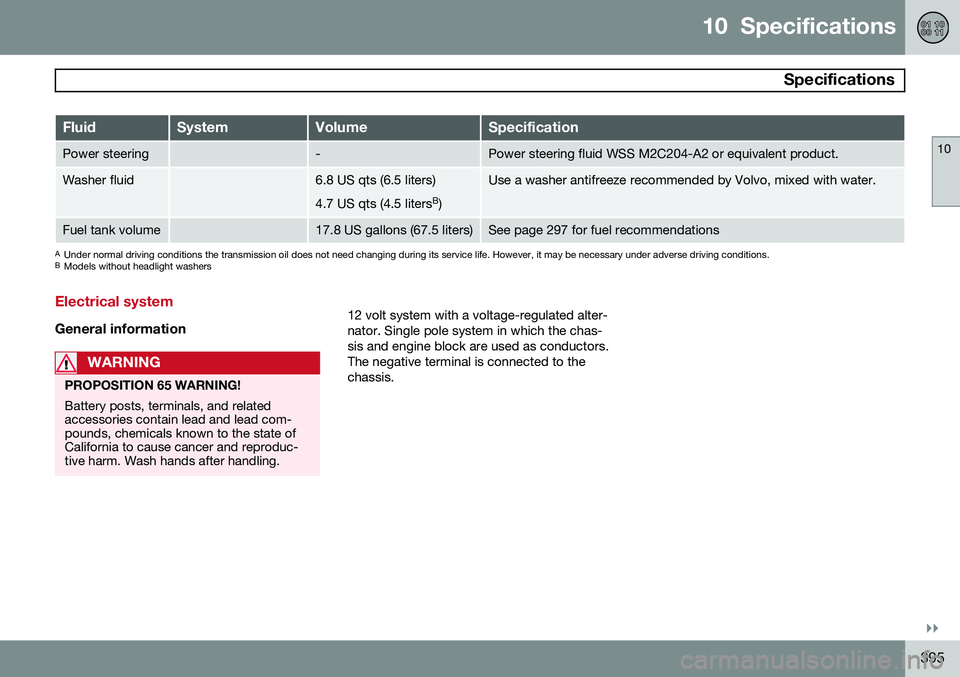Screen dimensions: 960x677
Task: Click the warning triangle icon
Action: pos(66,363)
